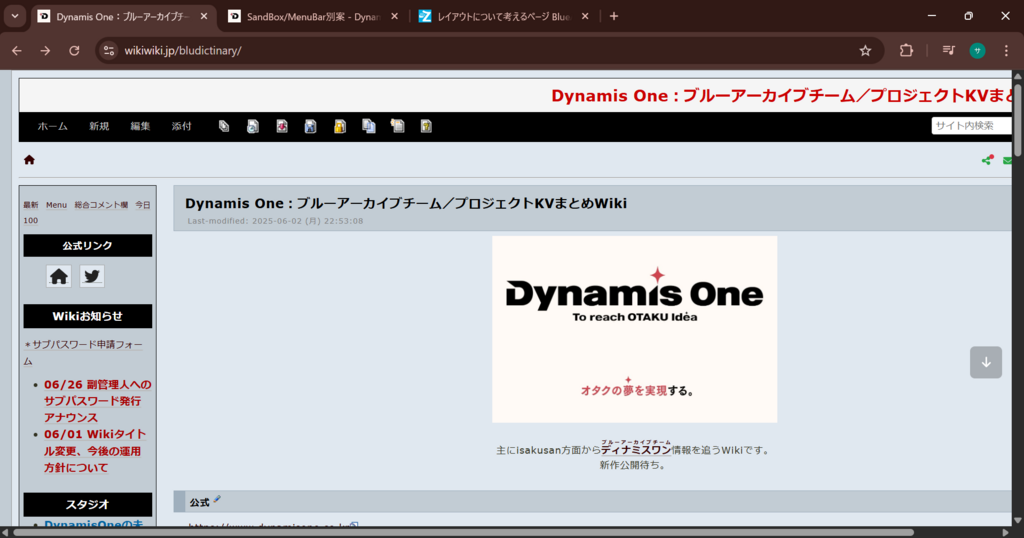The width and height of the screenshot is (1024, 538).
Task: Click the green mail envelope icon
Action: [x=1008, y=160]
